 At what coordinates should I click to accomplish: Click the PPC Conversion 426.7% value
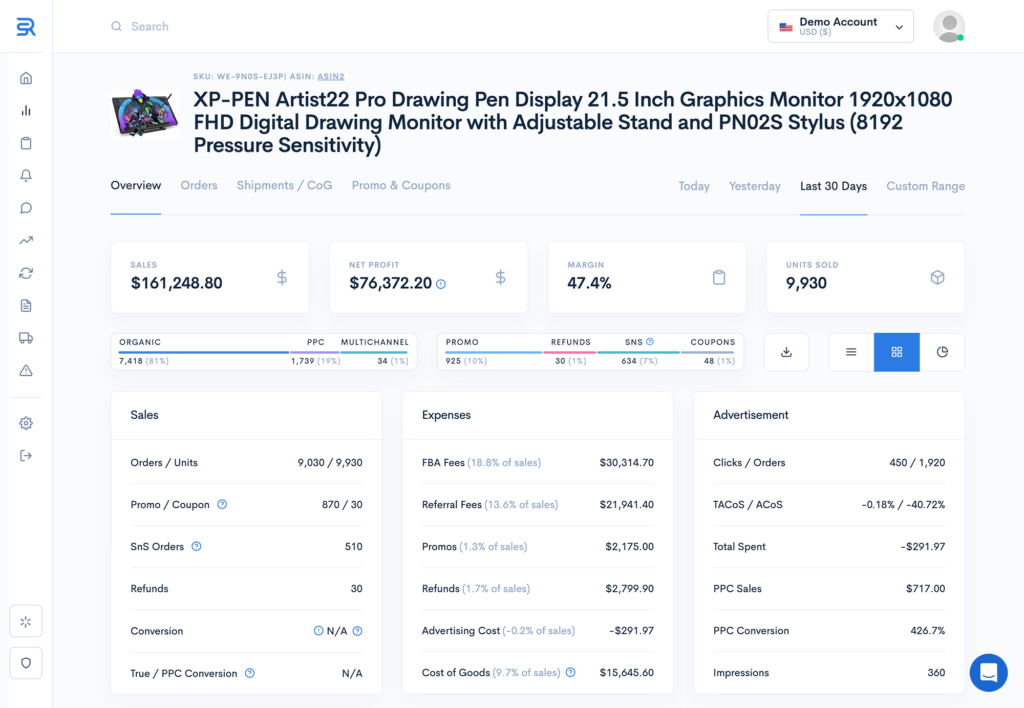pyautogui.click(x=927, y=630)
